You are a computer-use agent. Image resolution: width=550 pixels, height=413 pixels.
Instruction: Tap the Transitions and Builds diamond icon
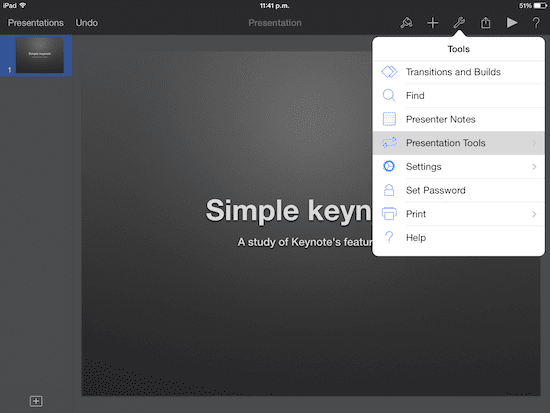click(389, 72)
